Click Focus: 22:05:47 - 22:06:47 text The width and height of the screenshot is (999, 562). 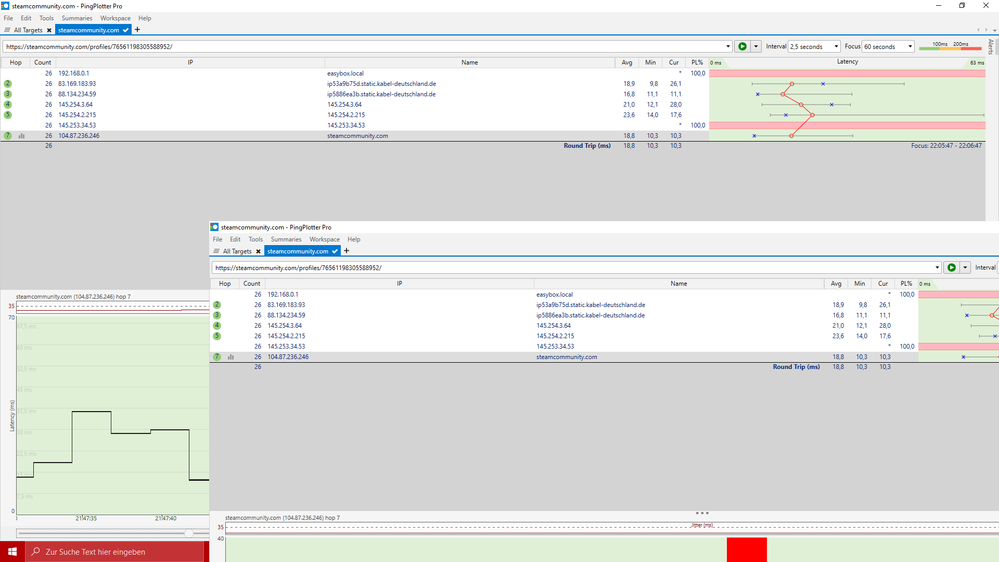point(946,146)
